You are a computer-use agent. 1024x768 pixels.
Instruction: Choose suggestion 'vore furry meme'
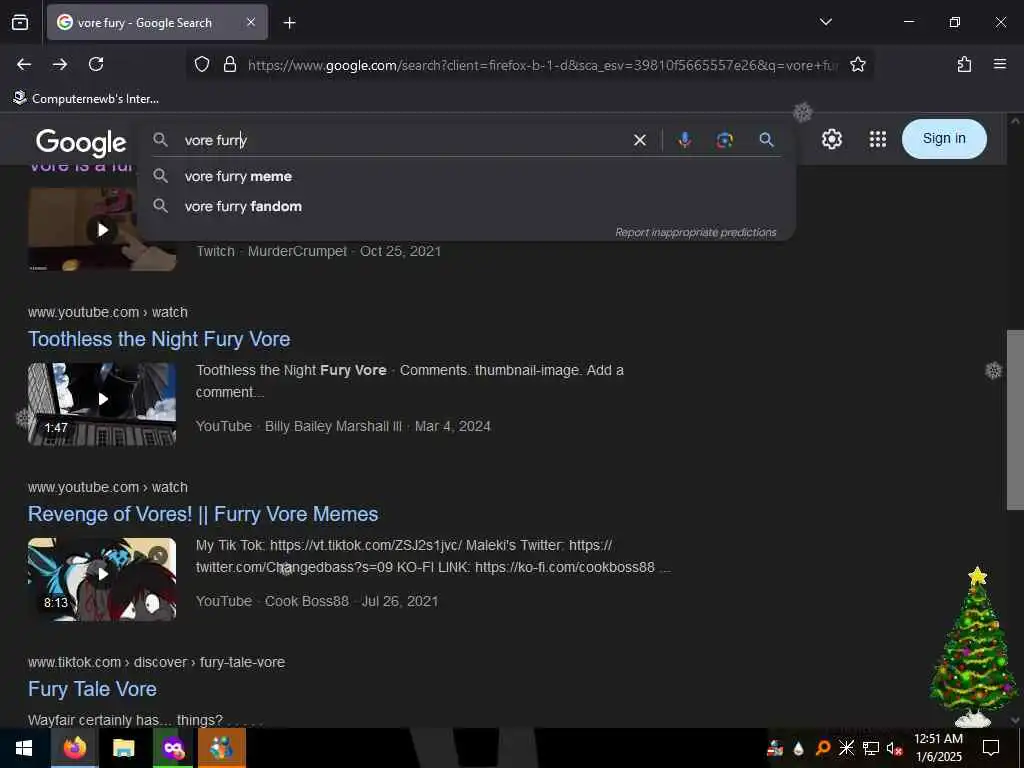[238, 176]
